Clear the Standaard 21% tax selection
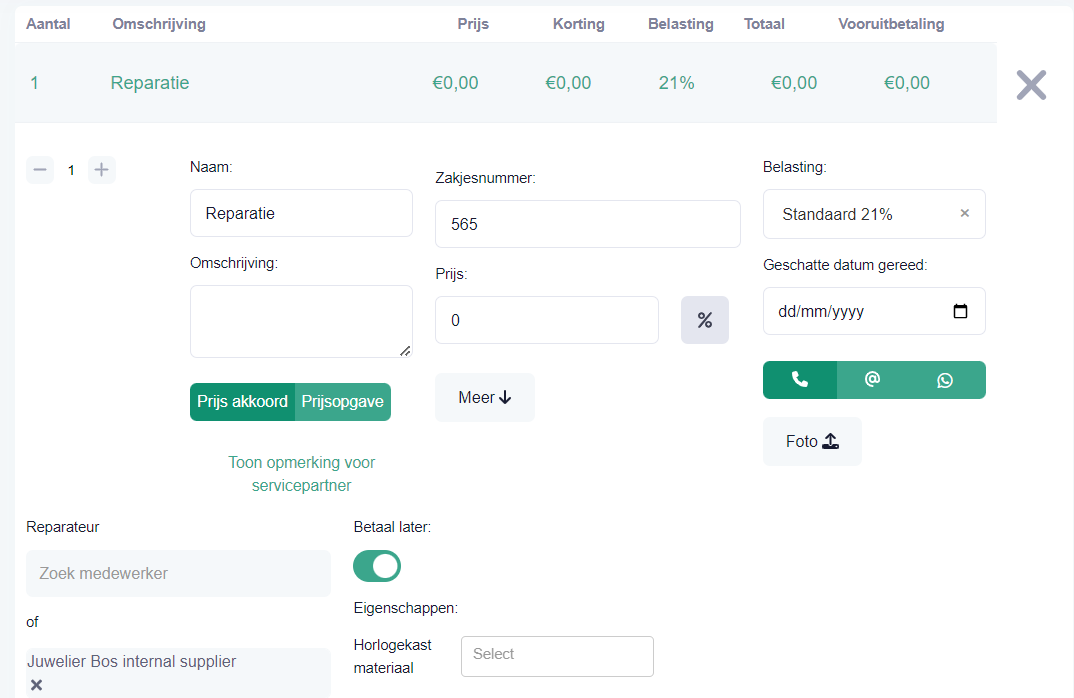The image size is (1074, 698). pyautogui.click(x=964, y=214)
